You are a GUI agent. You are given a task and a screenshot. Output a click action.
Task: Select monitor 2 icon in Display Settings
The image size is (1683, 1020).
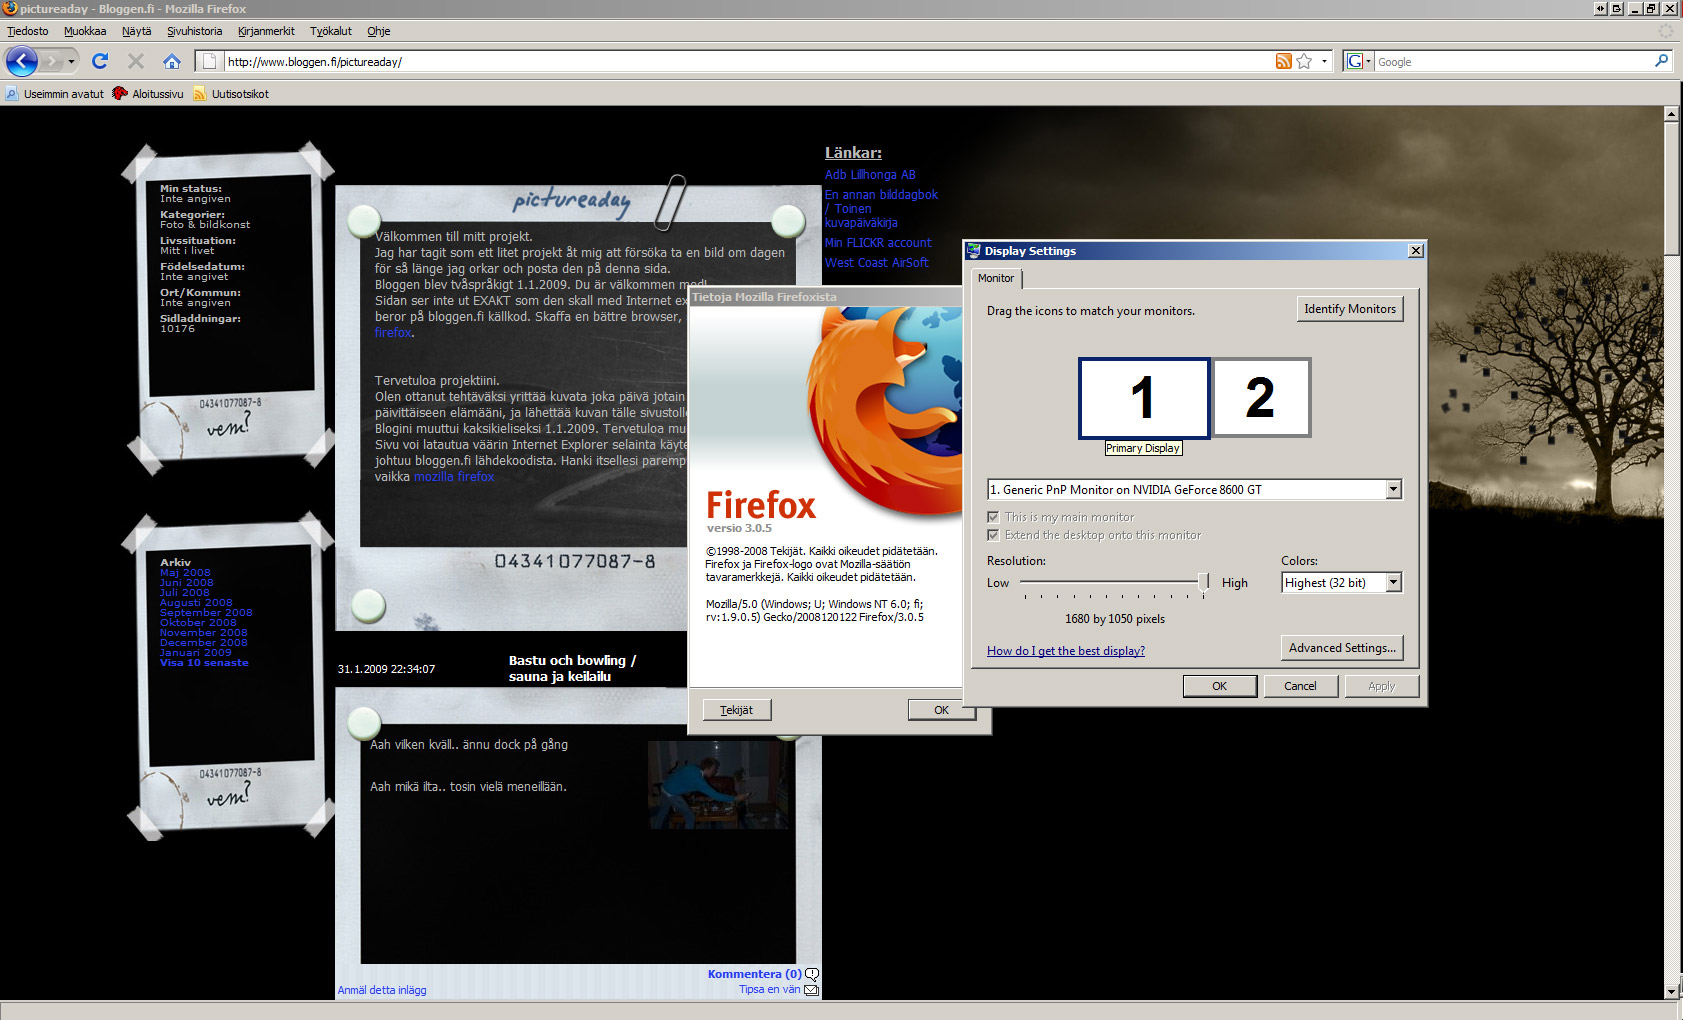(1261, 398)
